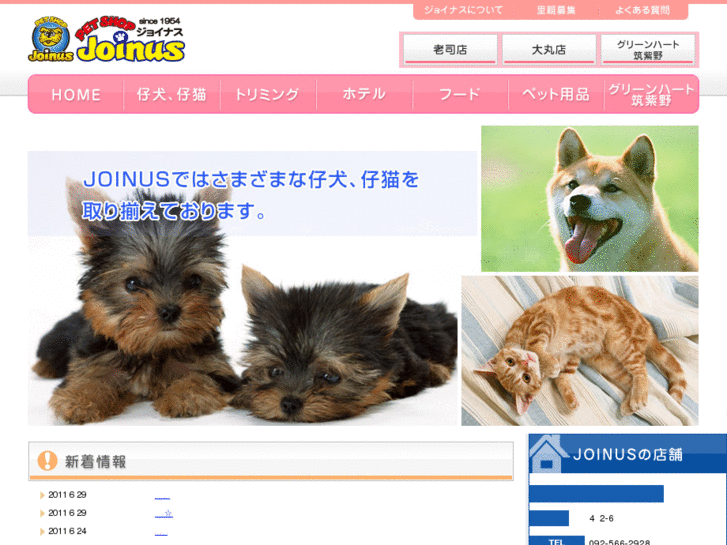Open the ジョイナスについて top link
Viewport: 727px width, 545px height.
[x=463, y=10]
